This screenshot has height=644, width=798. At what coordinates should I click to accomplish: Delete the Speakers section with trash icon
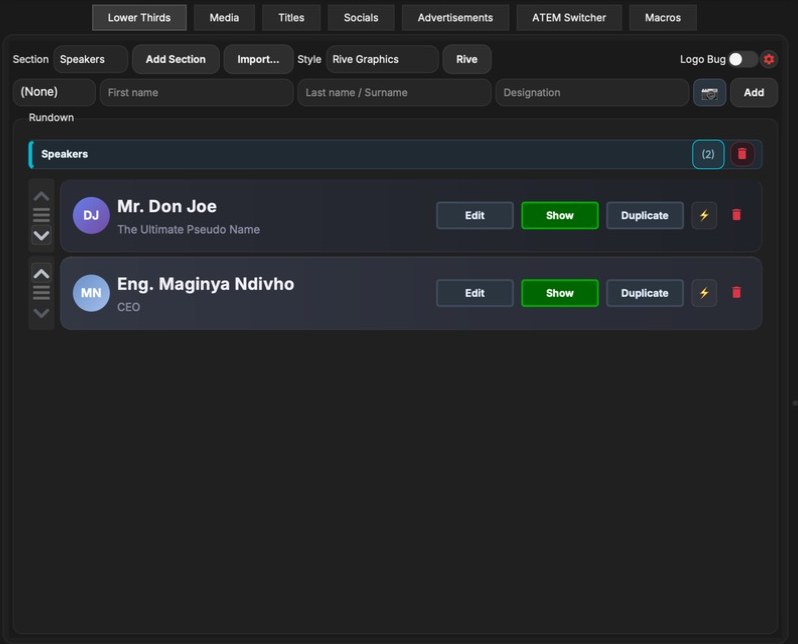[x=742, y=154]
